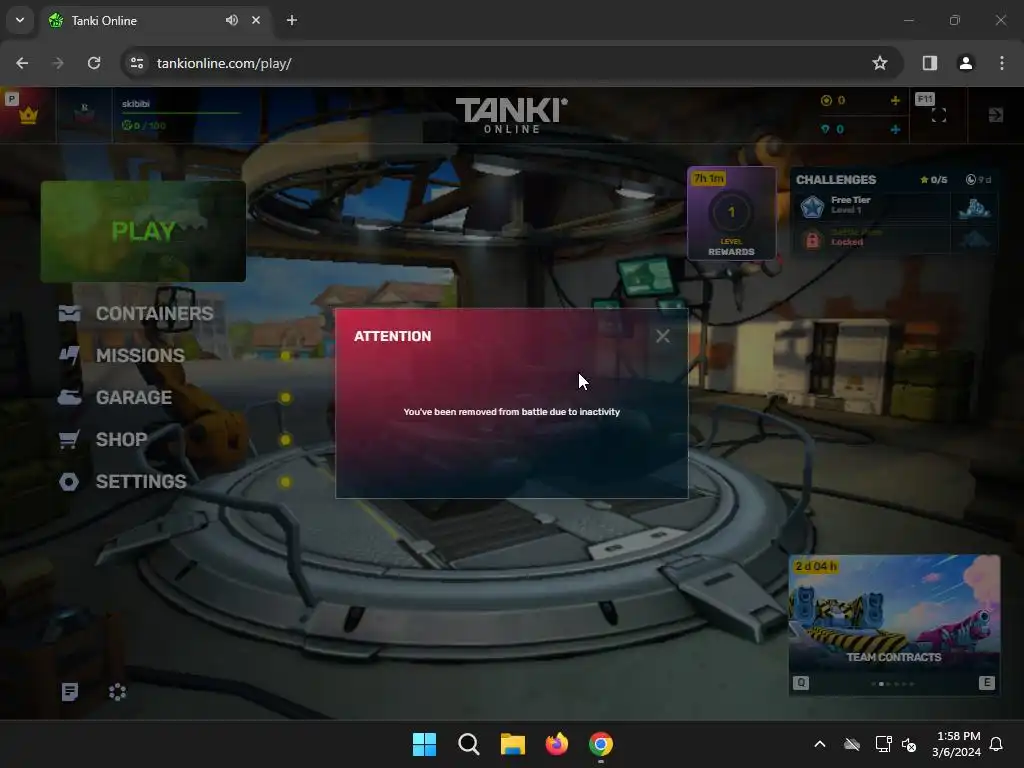Go to previous banner with Q
The width and height of the screenshot is (1024, 768).
[x=801, y=683]
